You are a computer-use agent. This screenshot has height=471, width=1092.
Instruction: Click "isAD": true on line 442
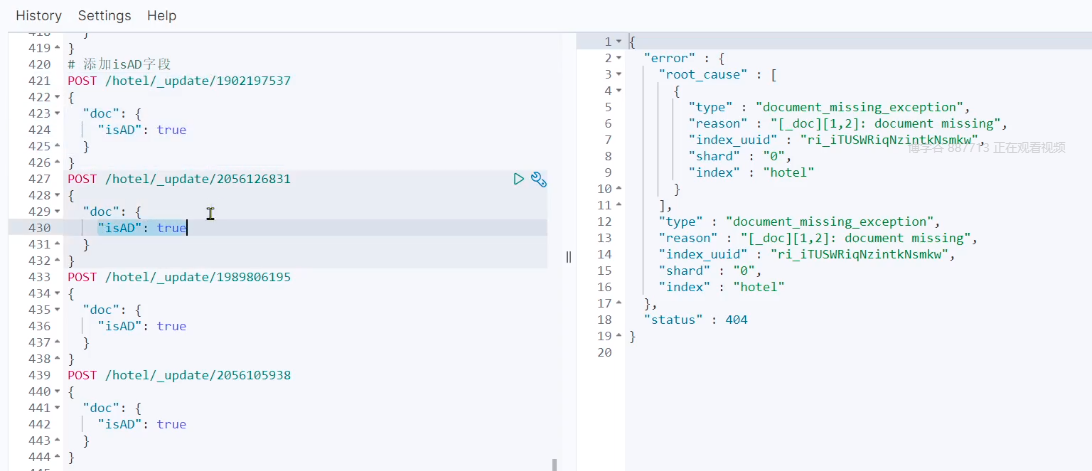[x=142, y=424]
